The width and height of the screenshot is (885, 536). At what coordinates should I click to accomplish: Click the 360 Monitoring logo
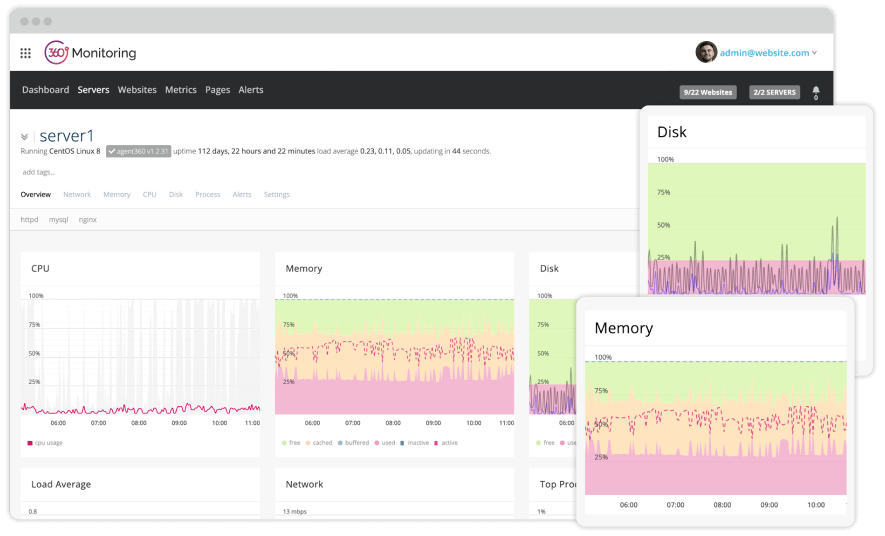coord(90,53)
